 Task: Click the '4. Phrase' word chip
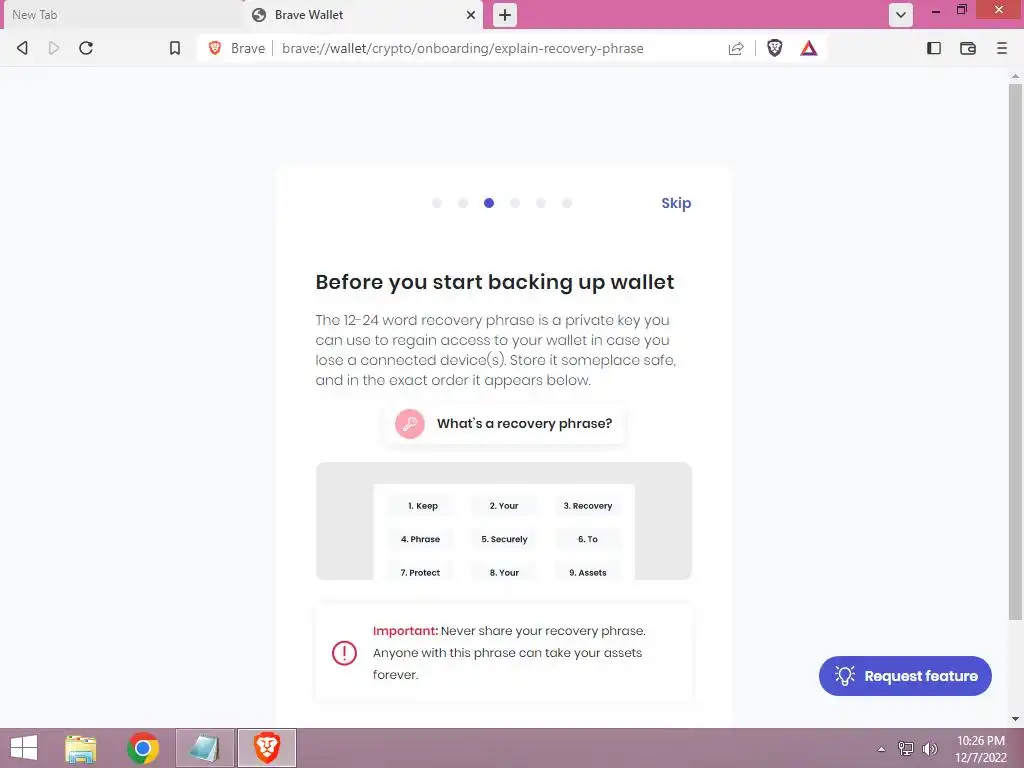pos(420,539)
